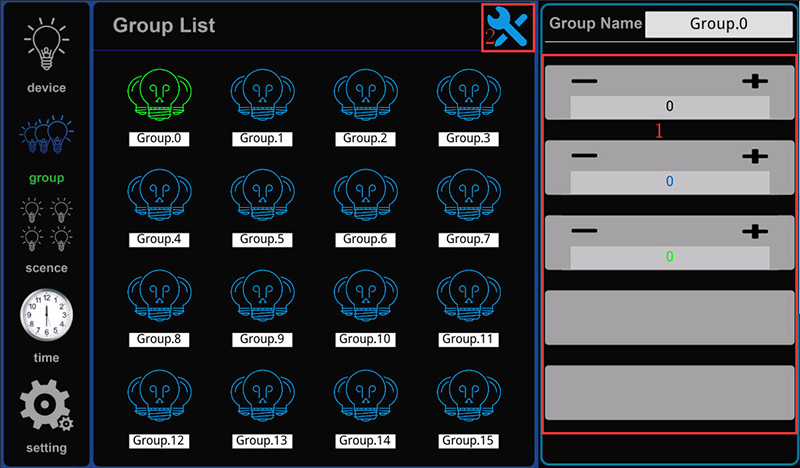
Task: Click the wrench and screwdriver tools icon
Action: pyautogui.click(x=507, y=28)
